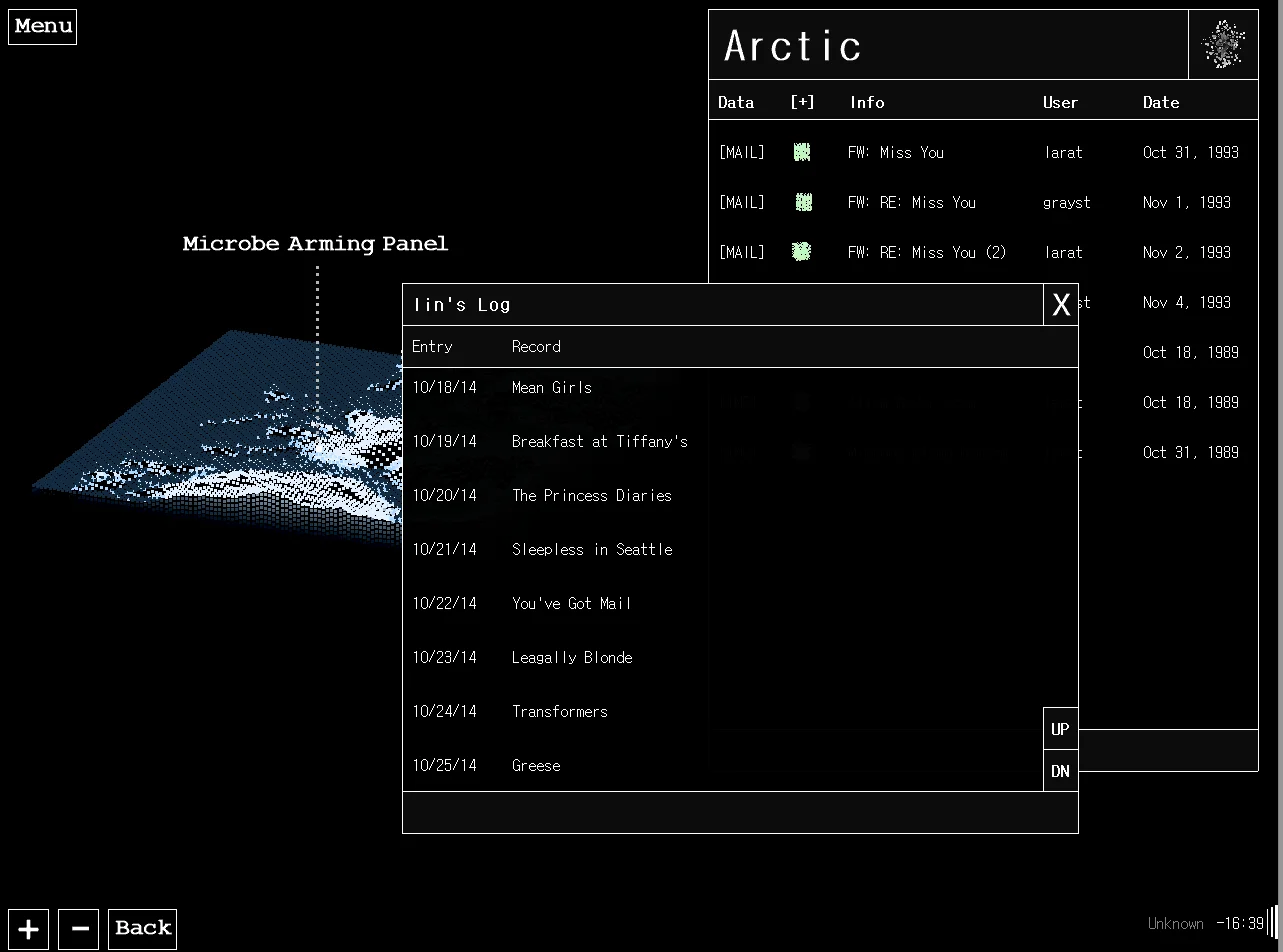Select the Sleepless in Seattle record
This screenshot has width=1283, height=952.
click(x=592, y=550)
